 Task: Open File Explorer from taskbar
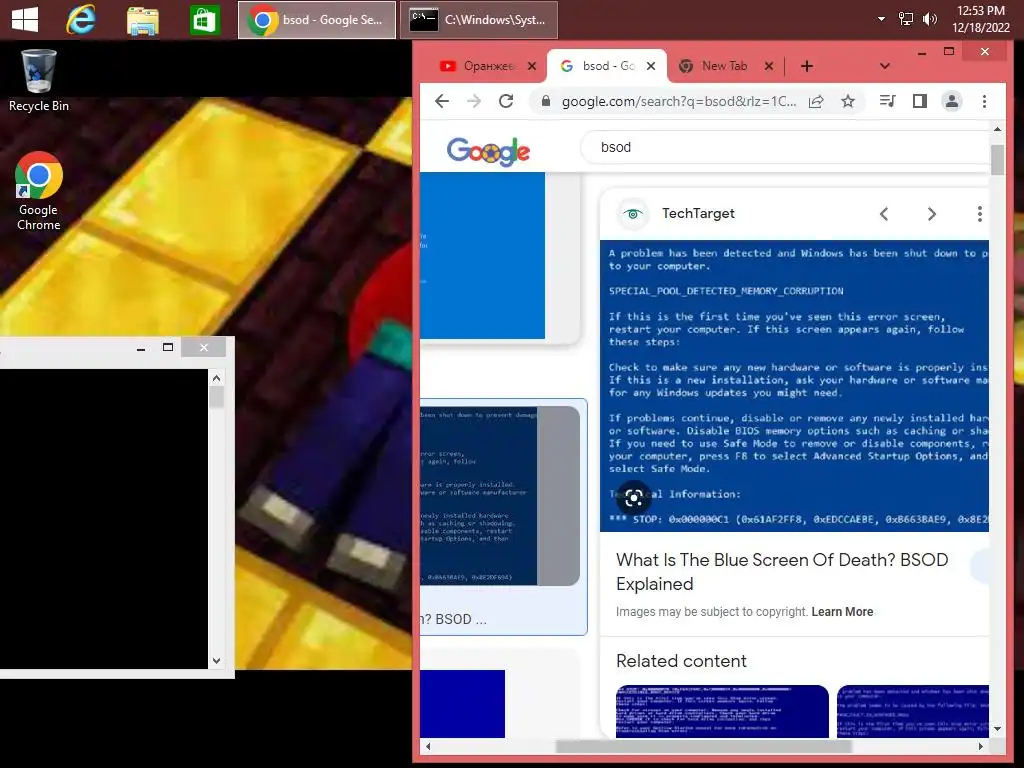point(142,20)
